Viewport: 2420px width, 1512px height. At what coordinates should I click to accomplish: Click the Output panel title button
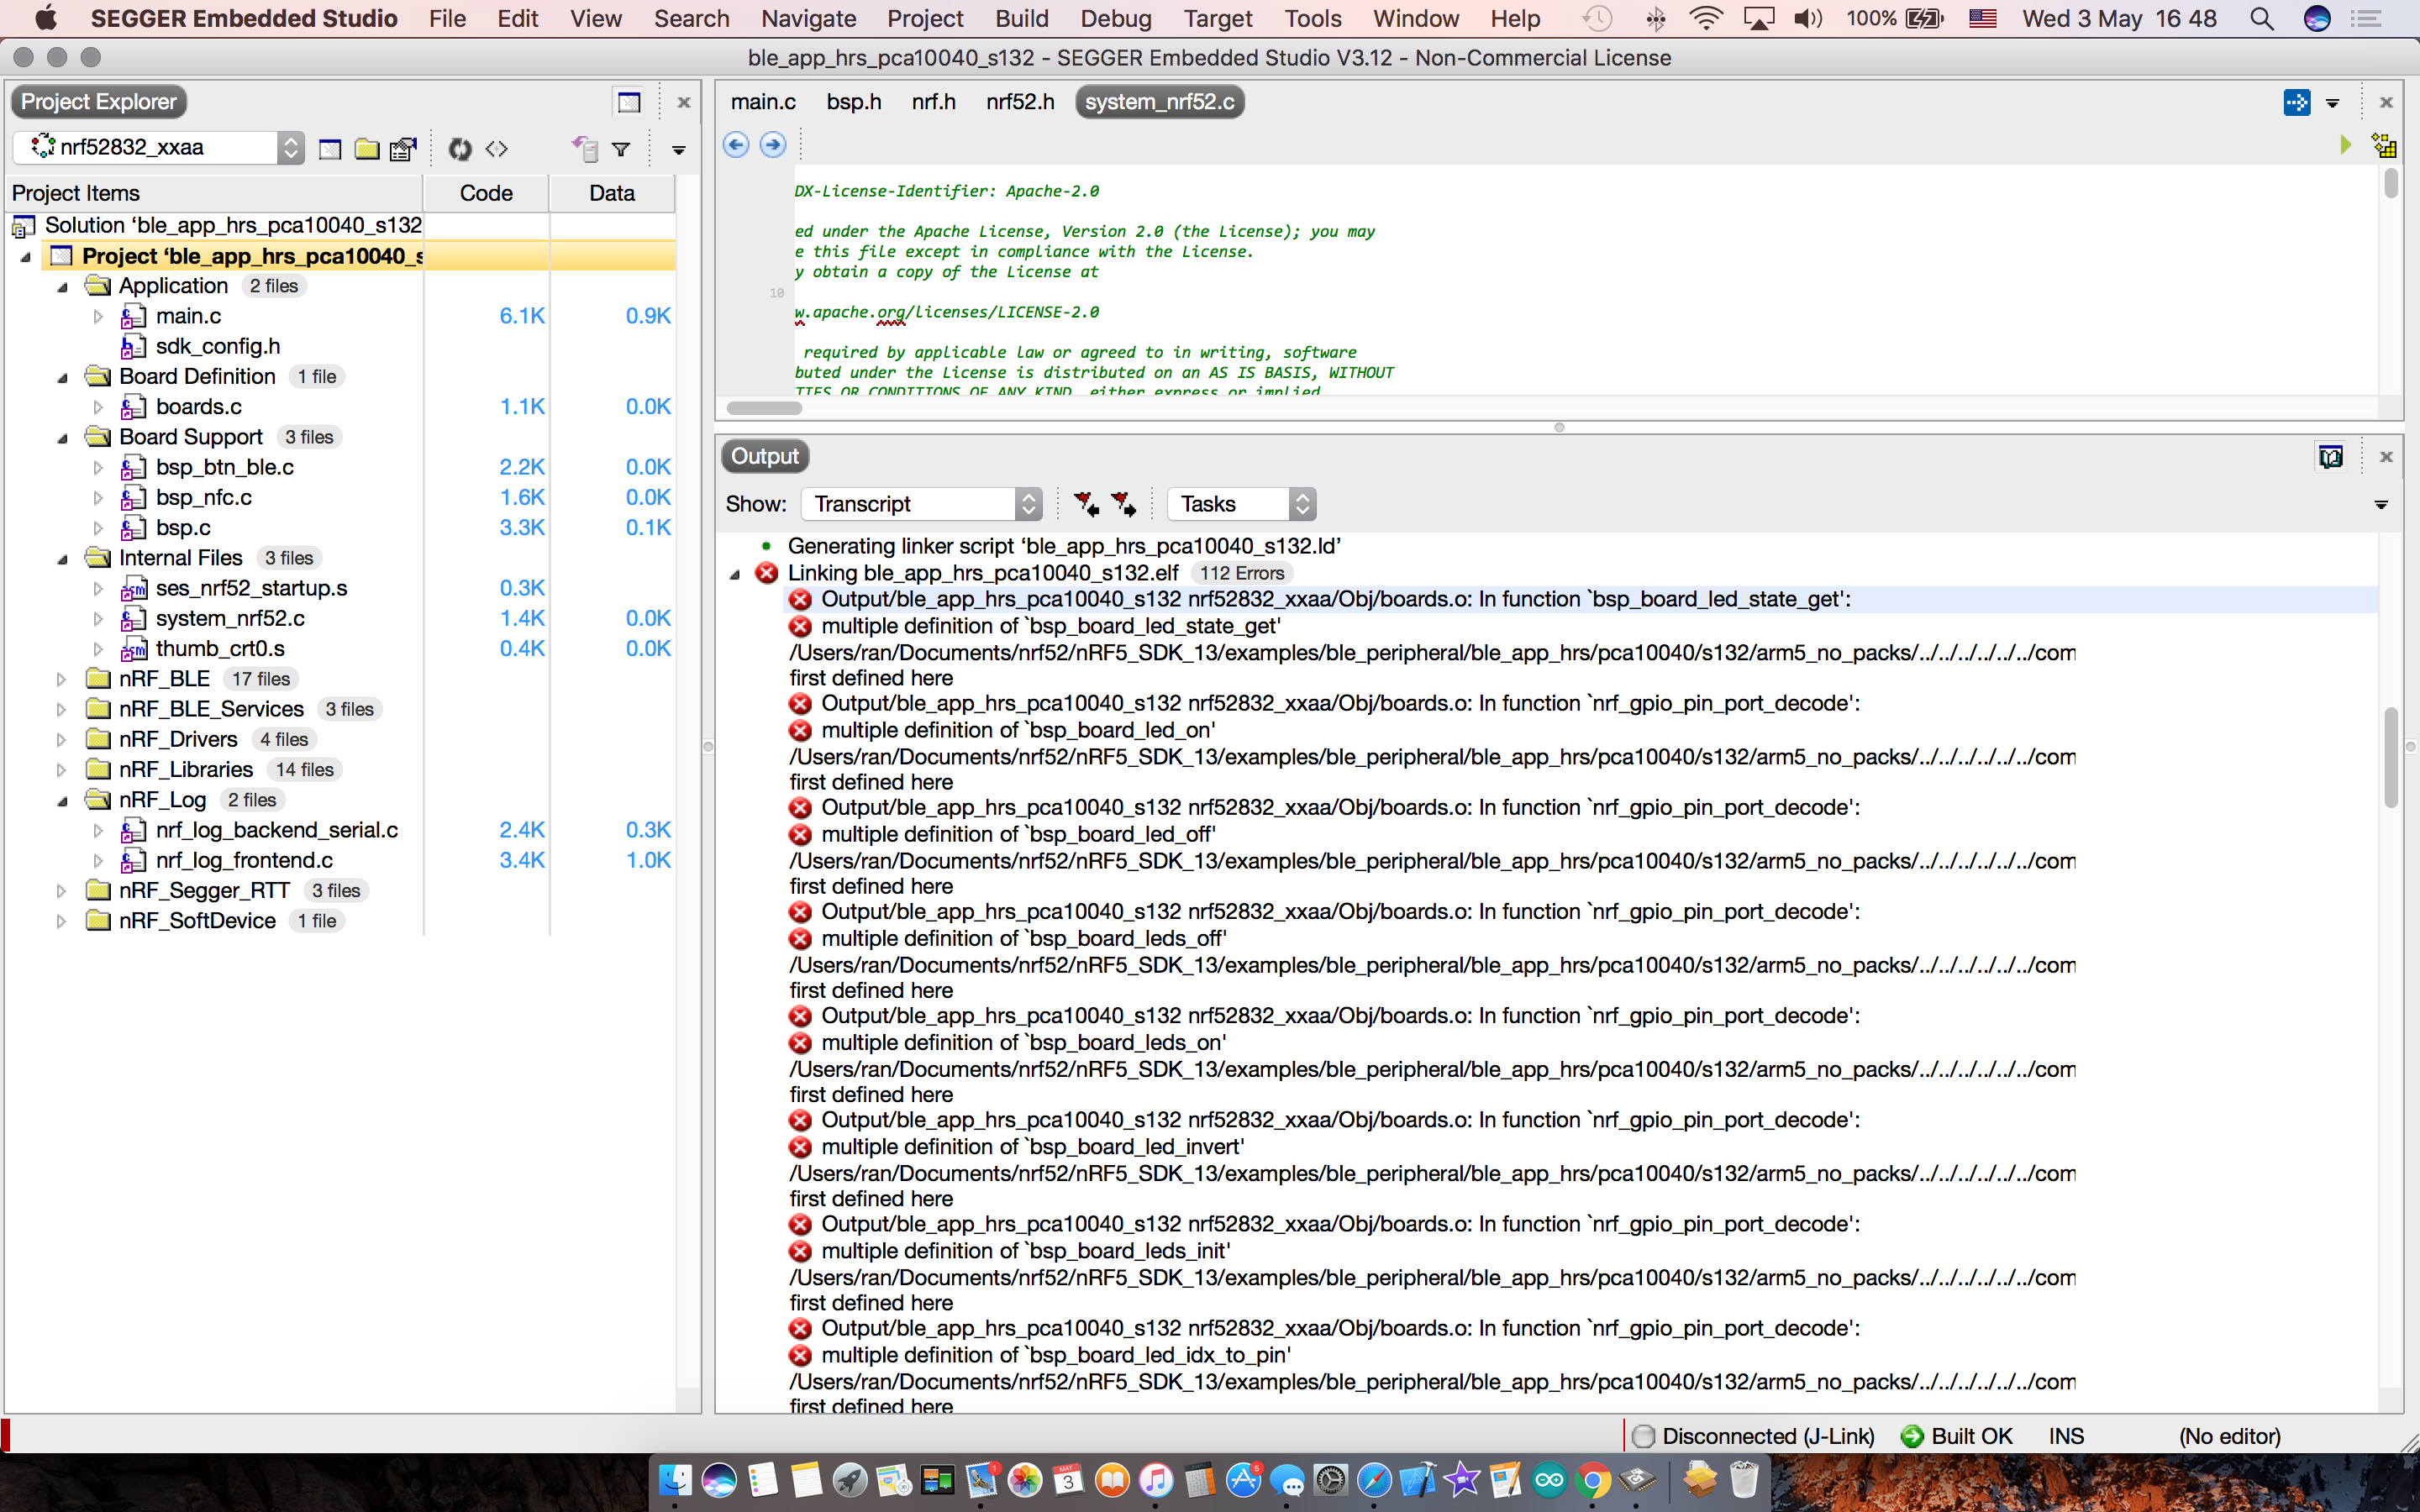tap(764, 456)
